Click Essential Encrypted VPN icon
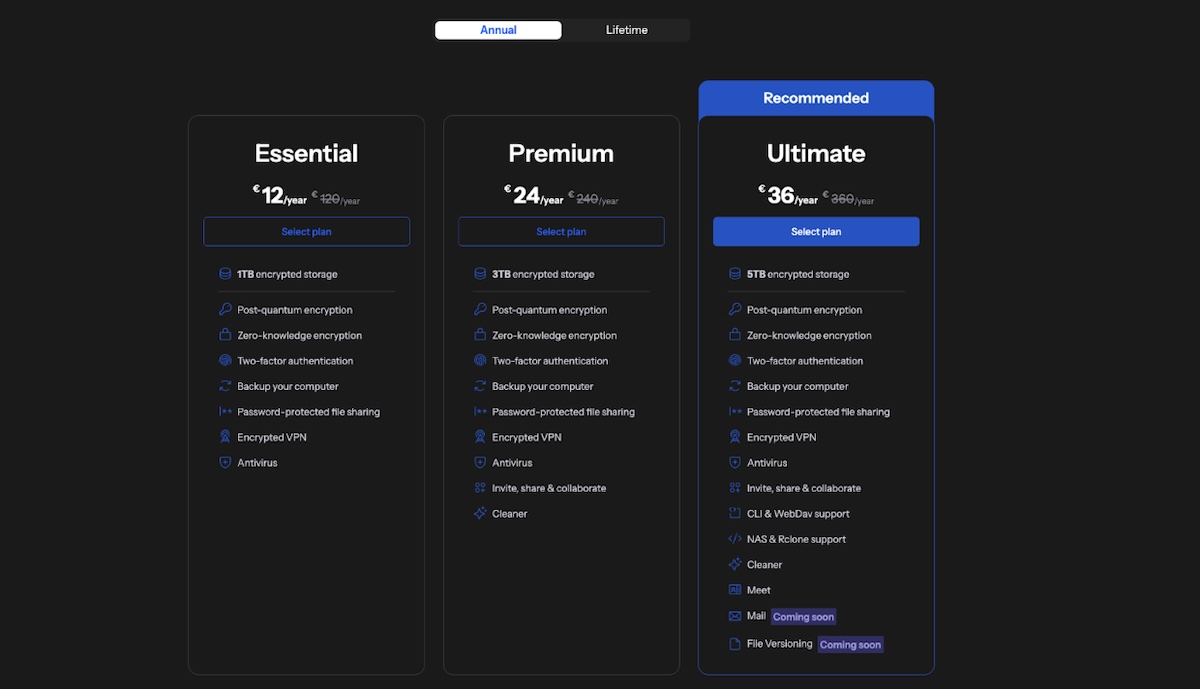 click(x=225, y=437)
